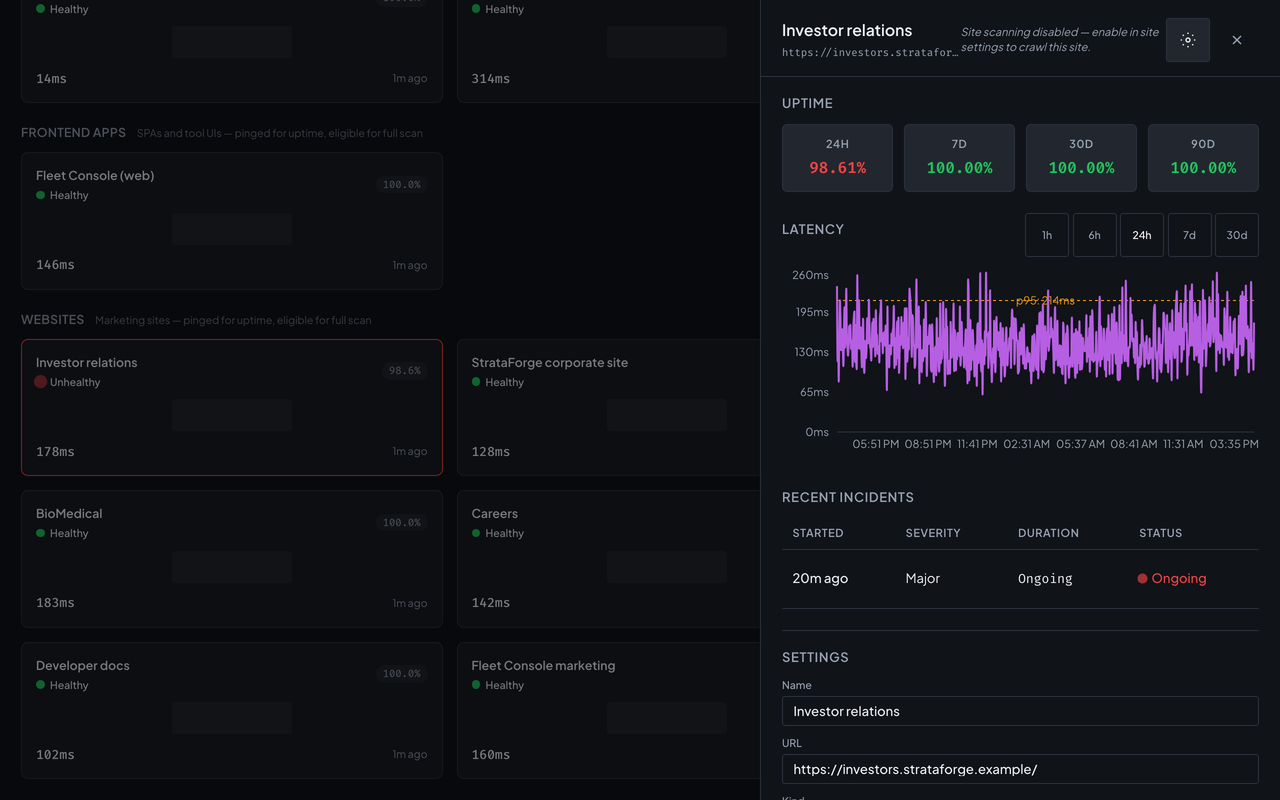This screenshot has height=800, width=1280.
Task: Show the 30d latency range
Action: (1237, 235)
